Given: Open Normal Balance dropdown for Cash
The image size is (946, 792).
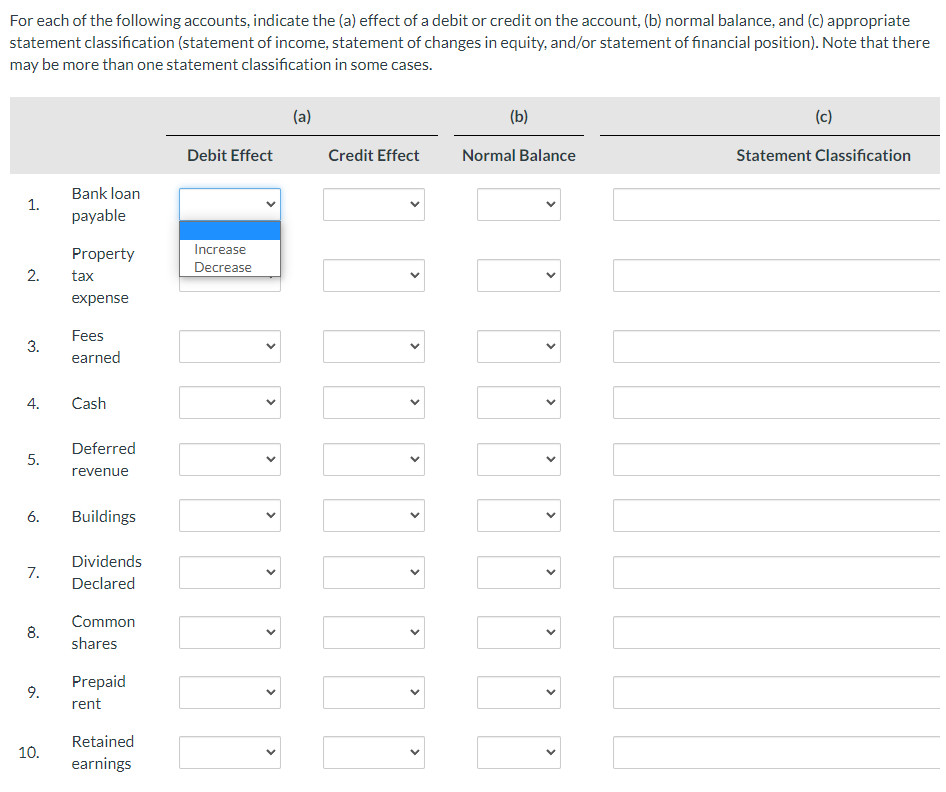Looking at the screenshot, I should [519, 402].
